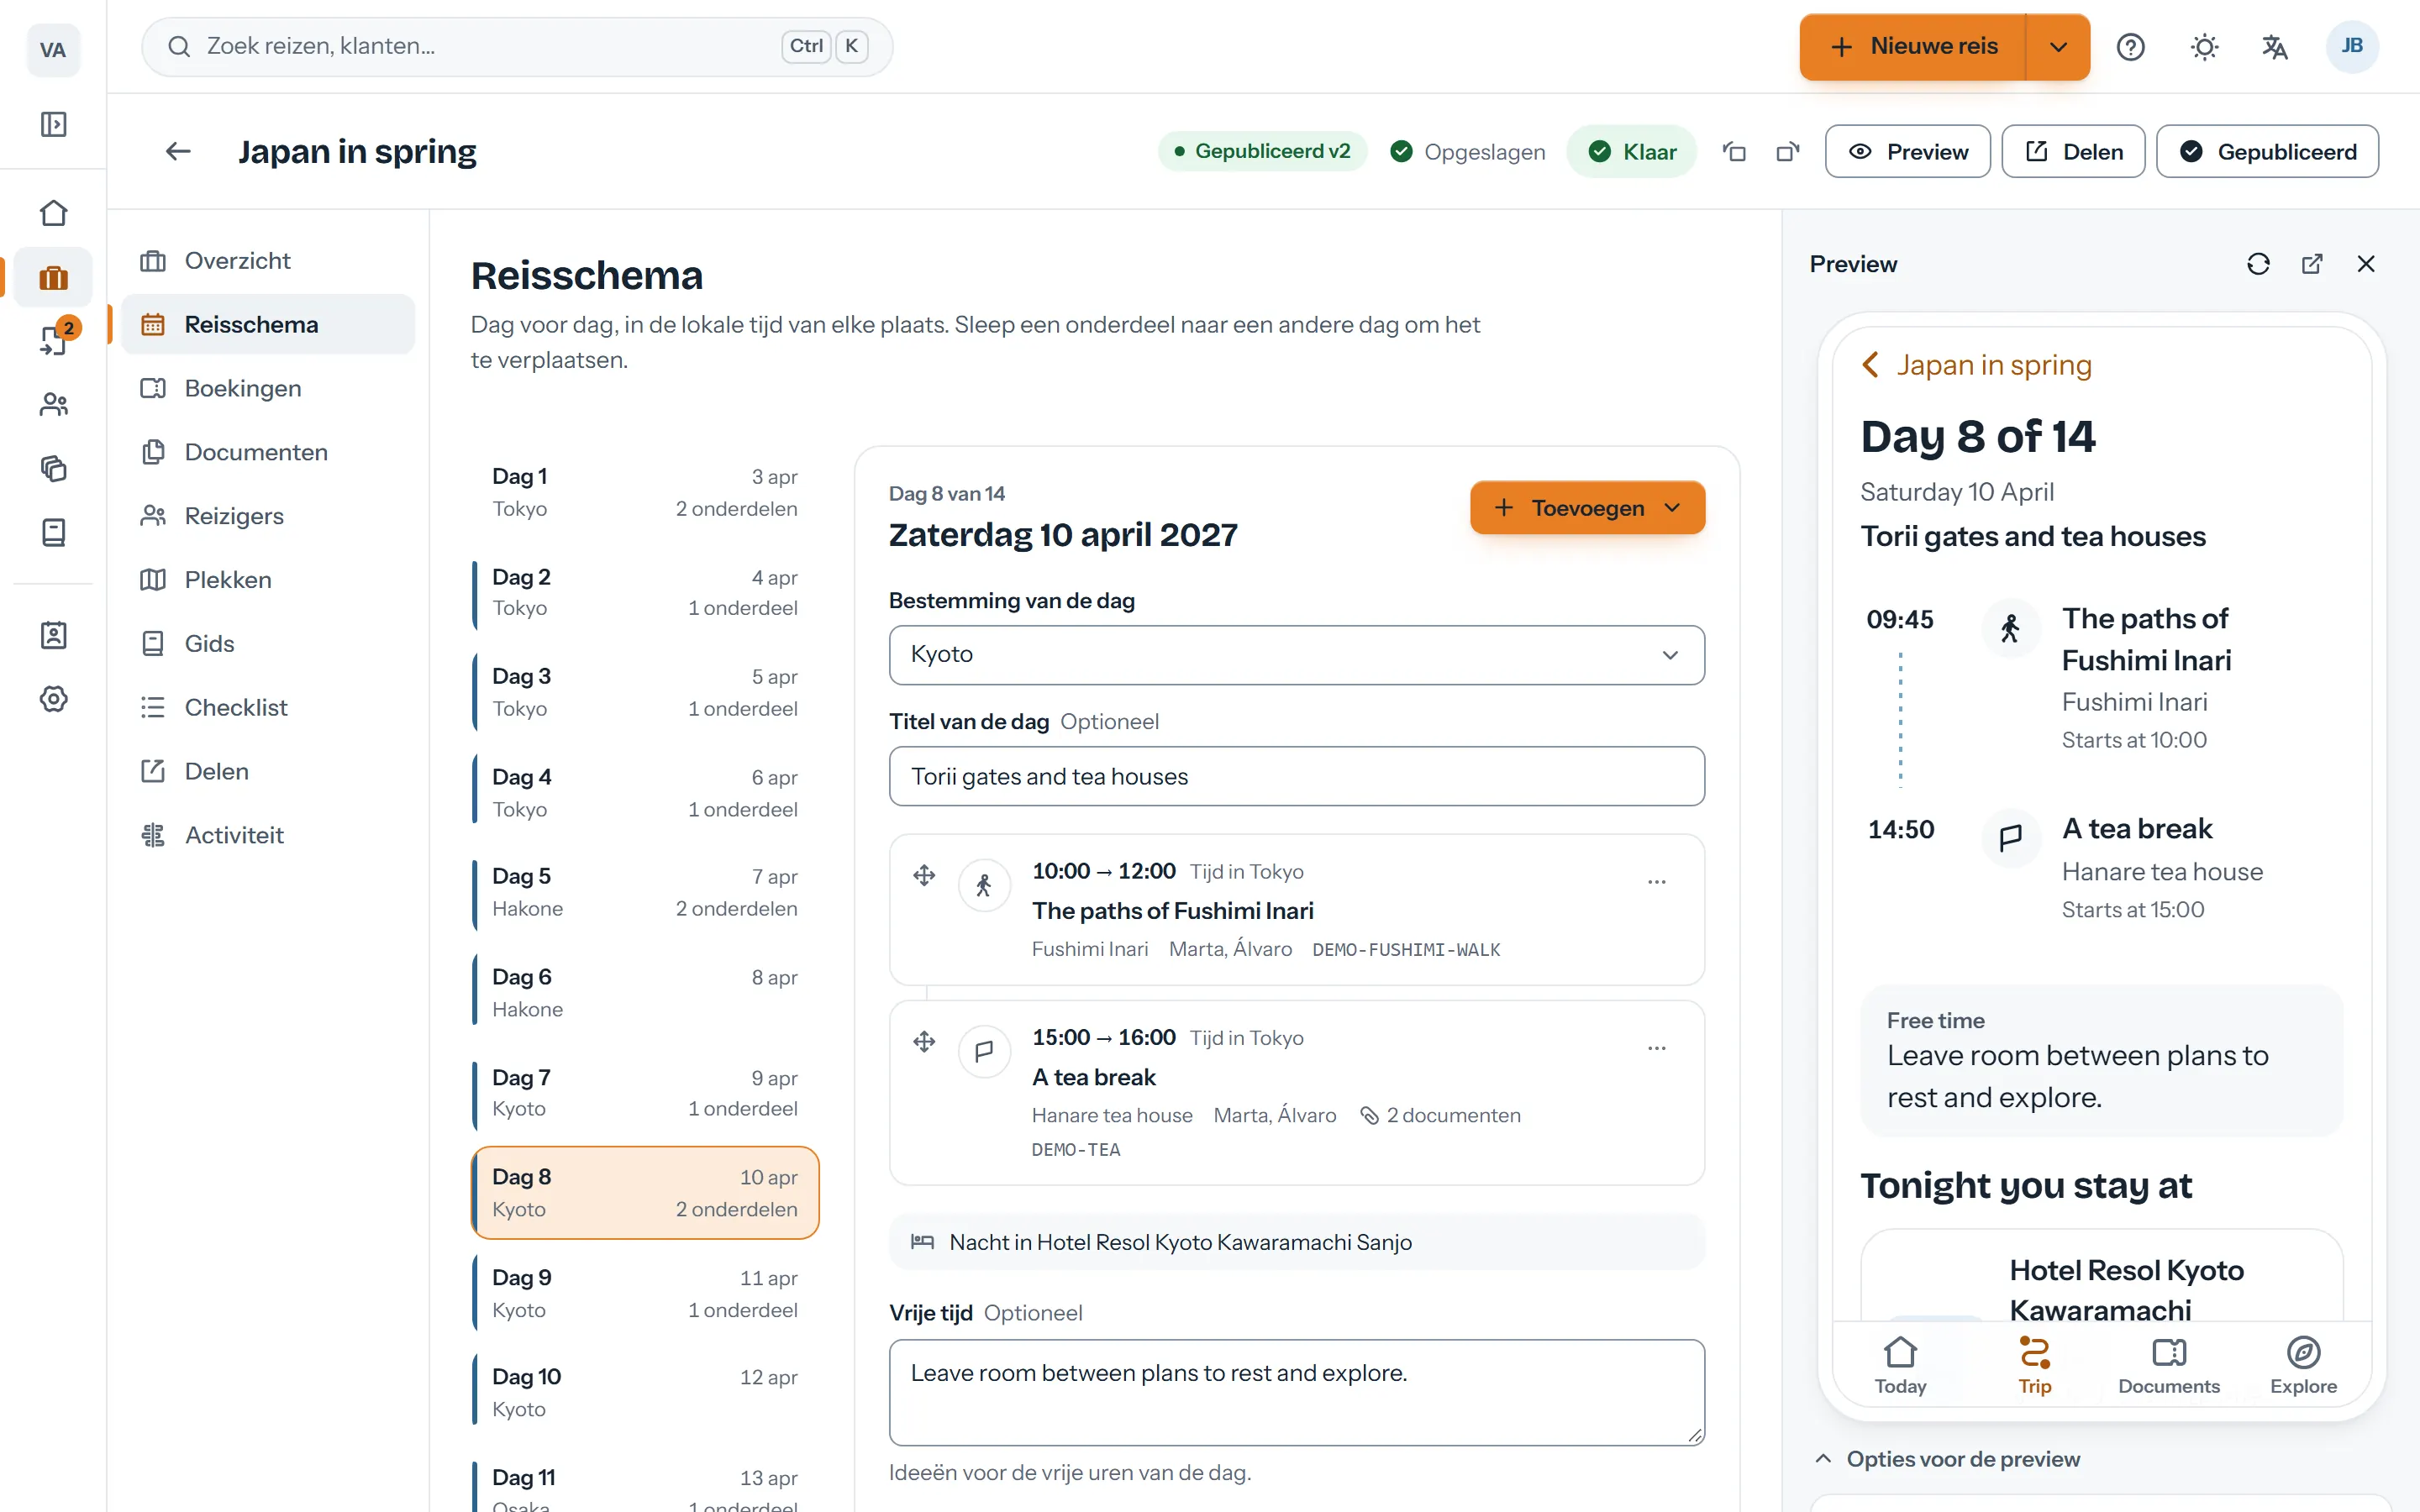
Task: Open more options for The paths of Fushimi Inari
Action: [x=1657, y=882]
